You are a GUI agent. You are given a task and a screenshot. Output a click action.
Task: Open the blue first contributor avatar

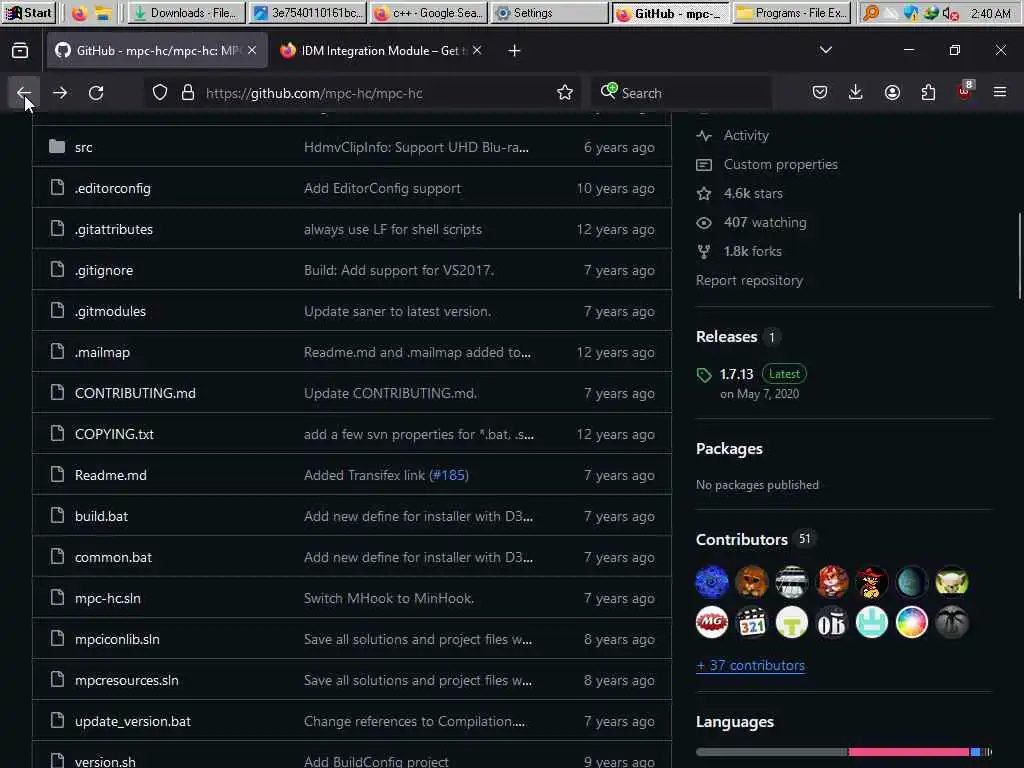pos(712,582)
